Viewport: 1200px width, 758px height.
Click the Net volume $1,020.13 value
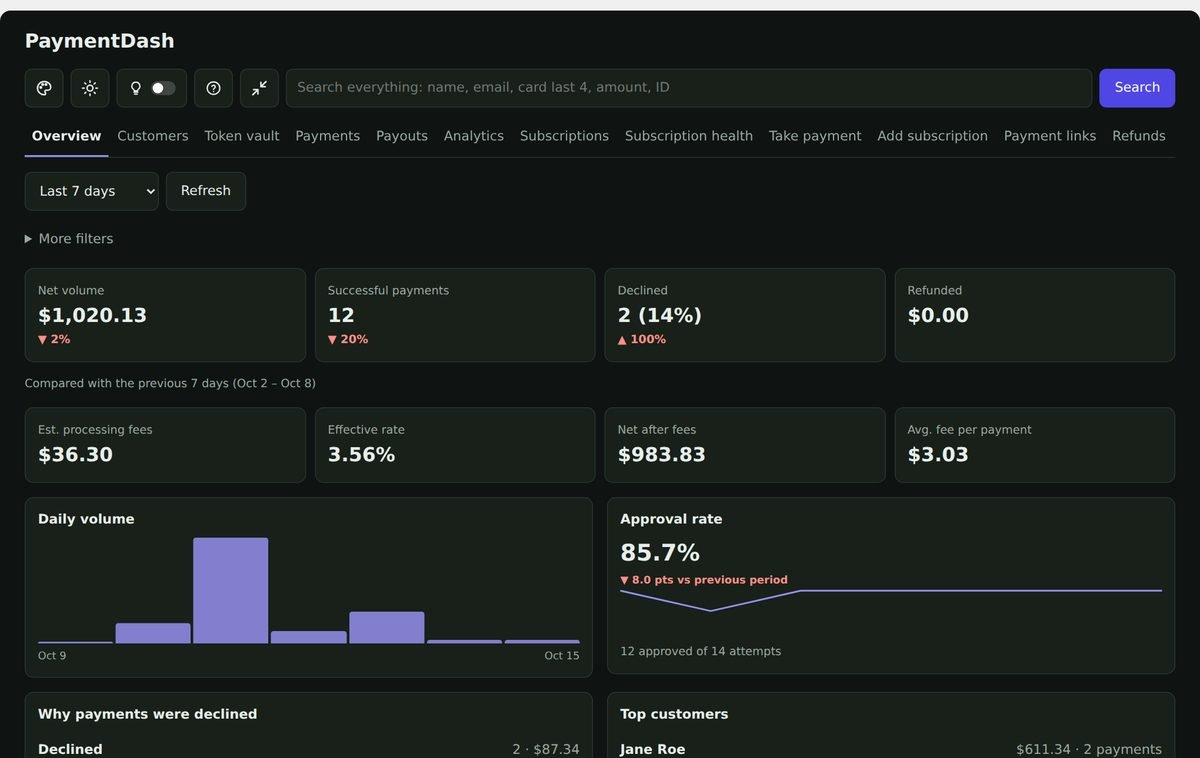93,316
